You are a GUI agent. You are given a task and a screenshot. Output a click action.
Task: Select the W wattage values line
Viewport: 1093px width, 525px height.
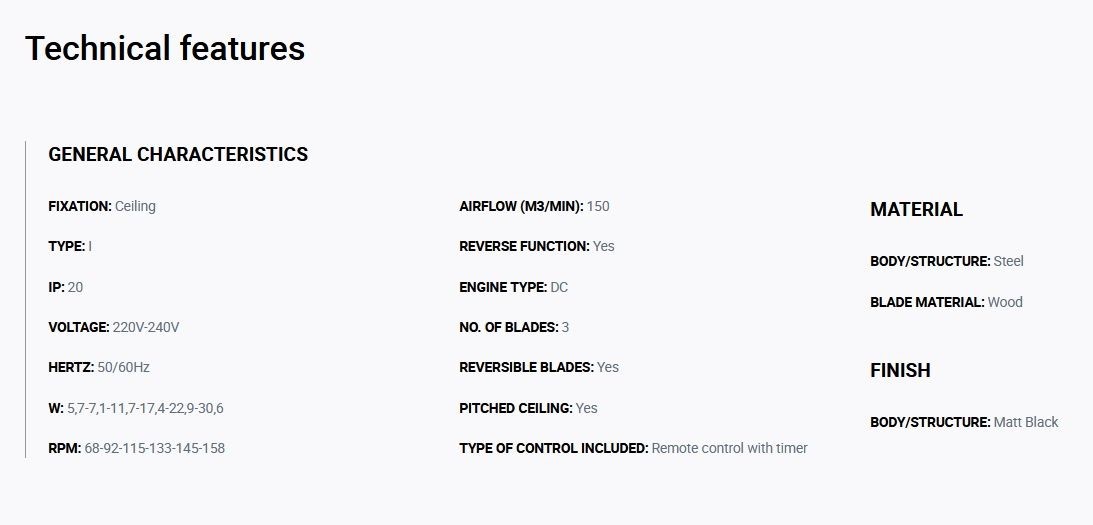pos(136,409)
